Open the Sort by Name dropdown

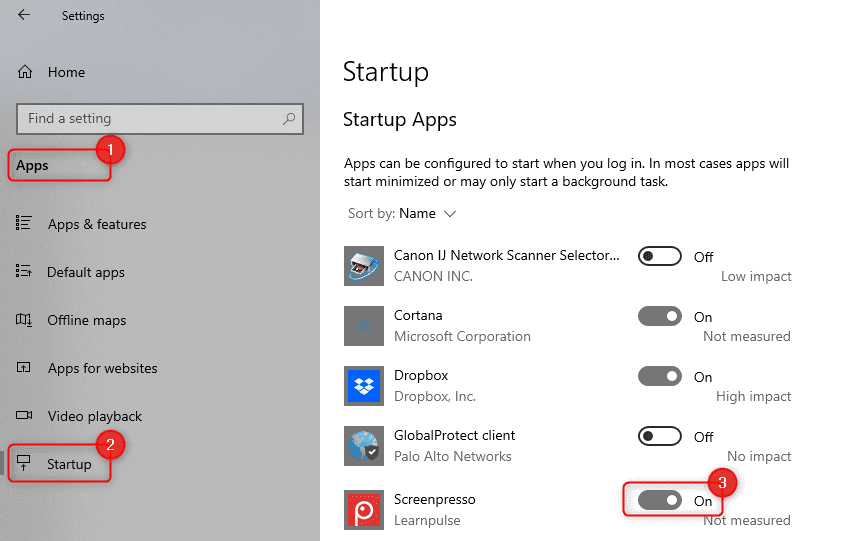click(427, 213)
